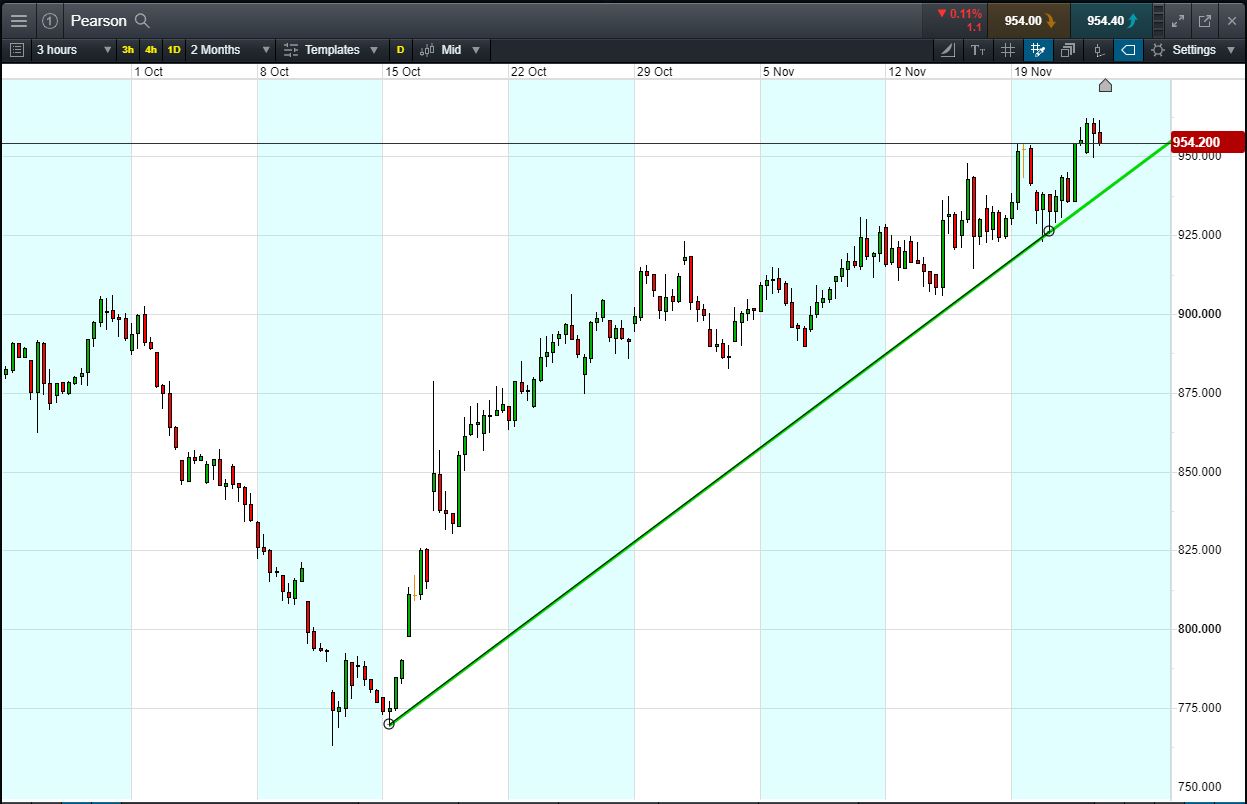1247x804 pixels.
Task: Select the trendline's lower anchor point
Action: [x=389, y=723]
